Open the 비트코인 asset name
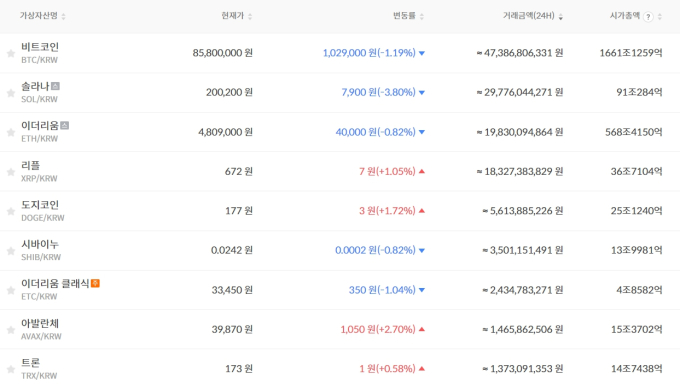The image size is (680, 388). (40, 47)
